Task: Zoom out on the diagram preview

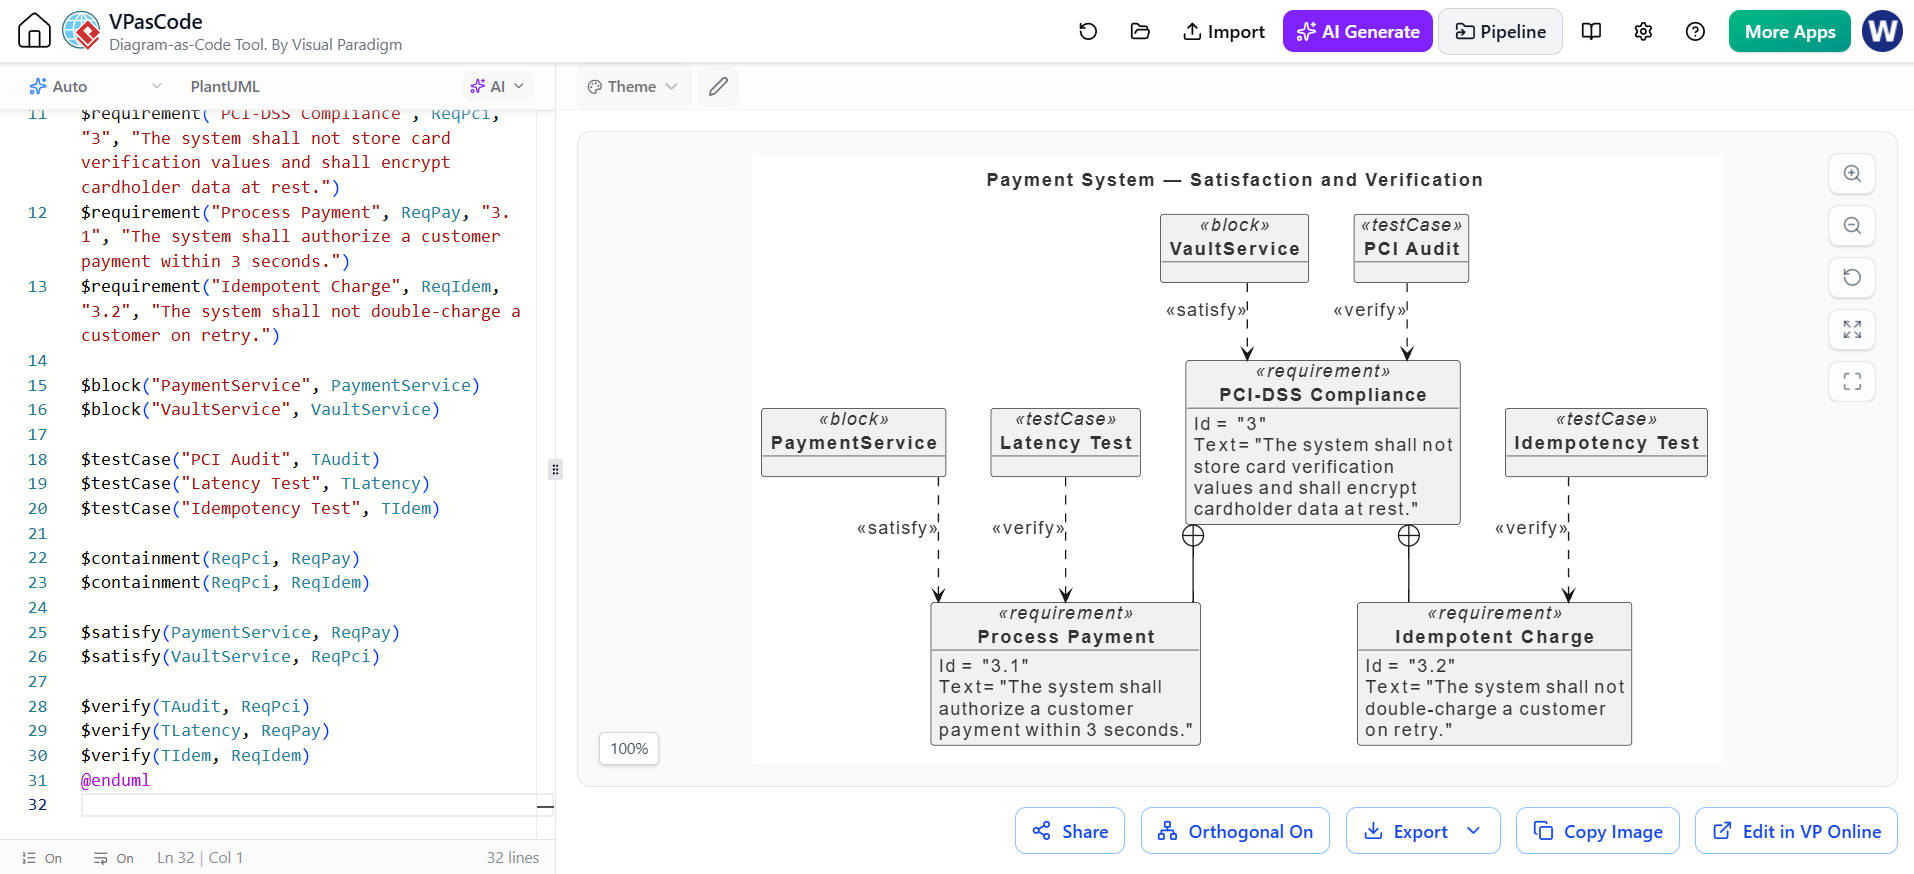Action: click(1852, 226)
